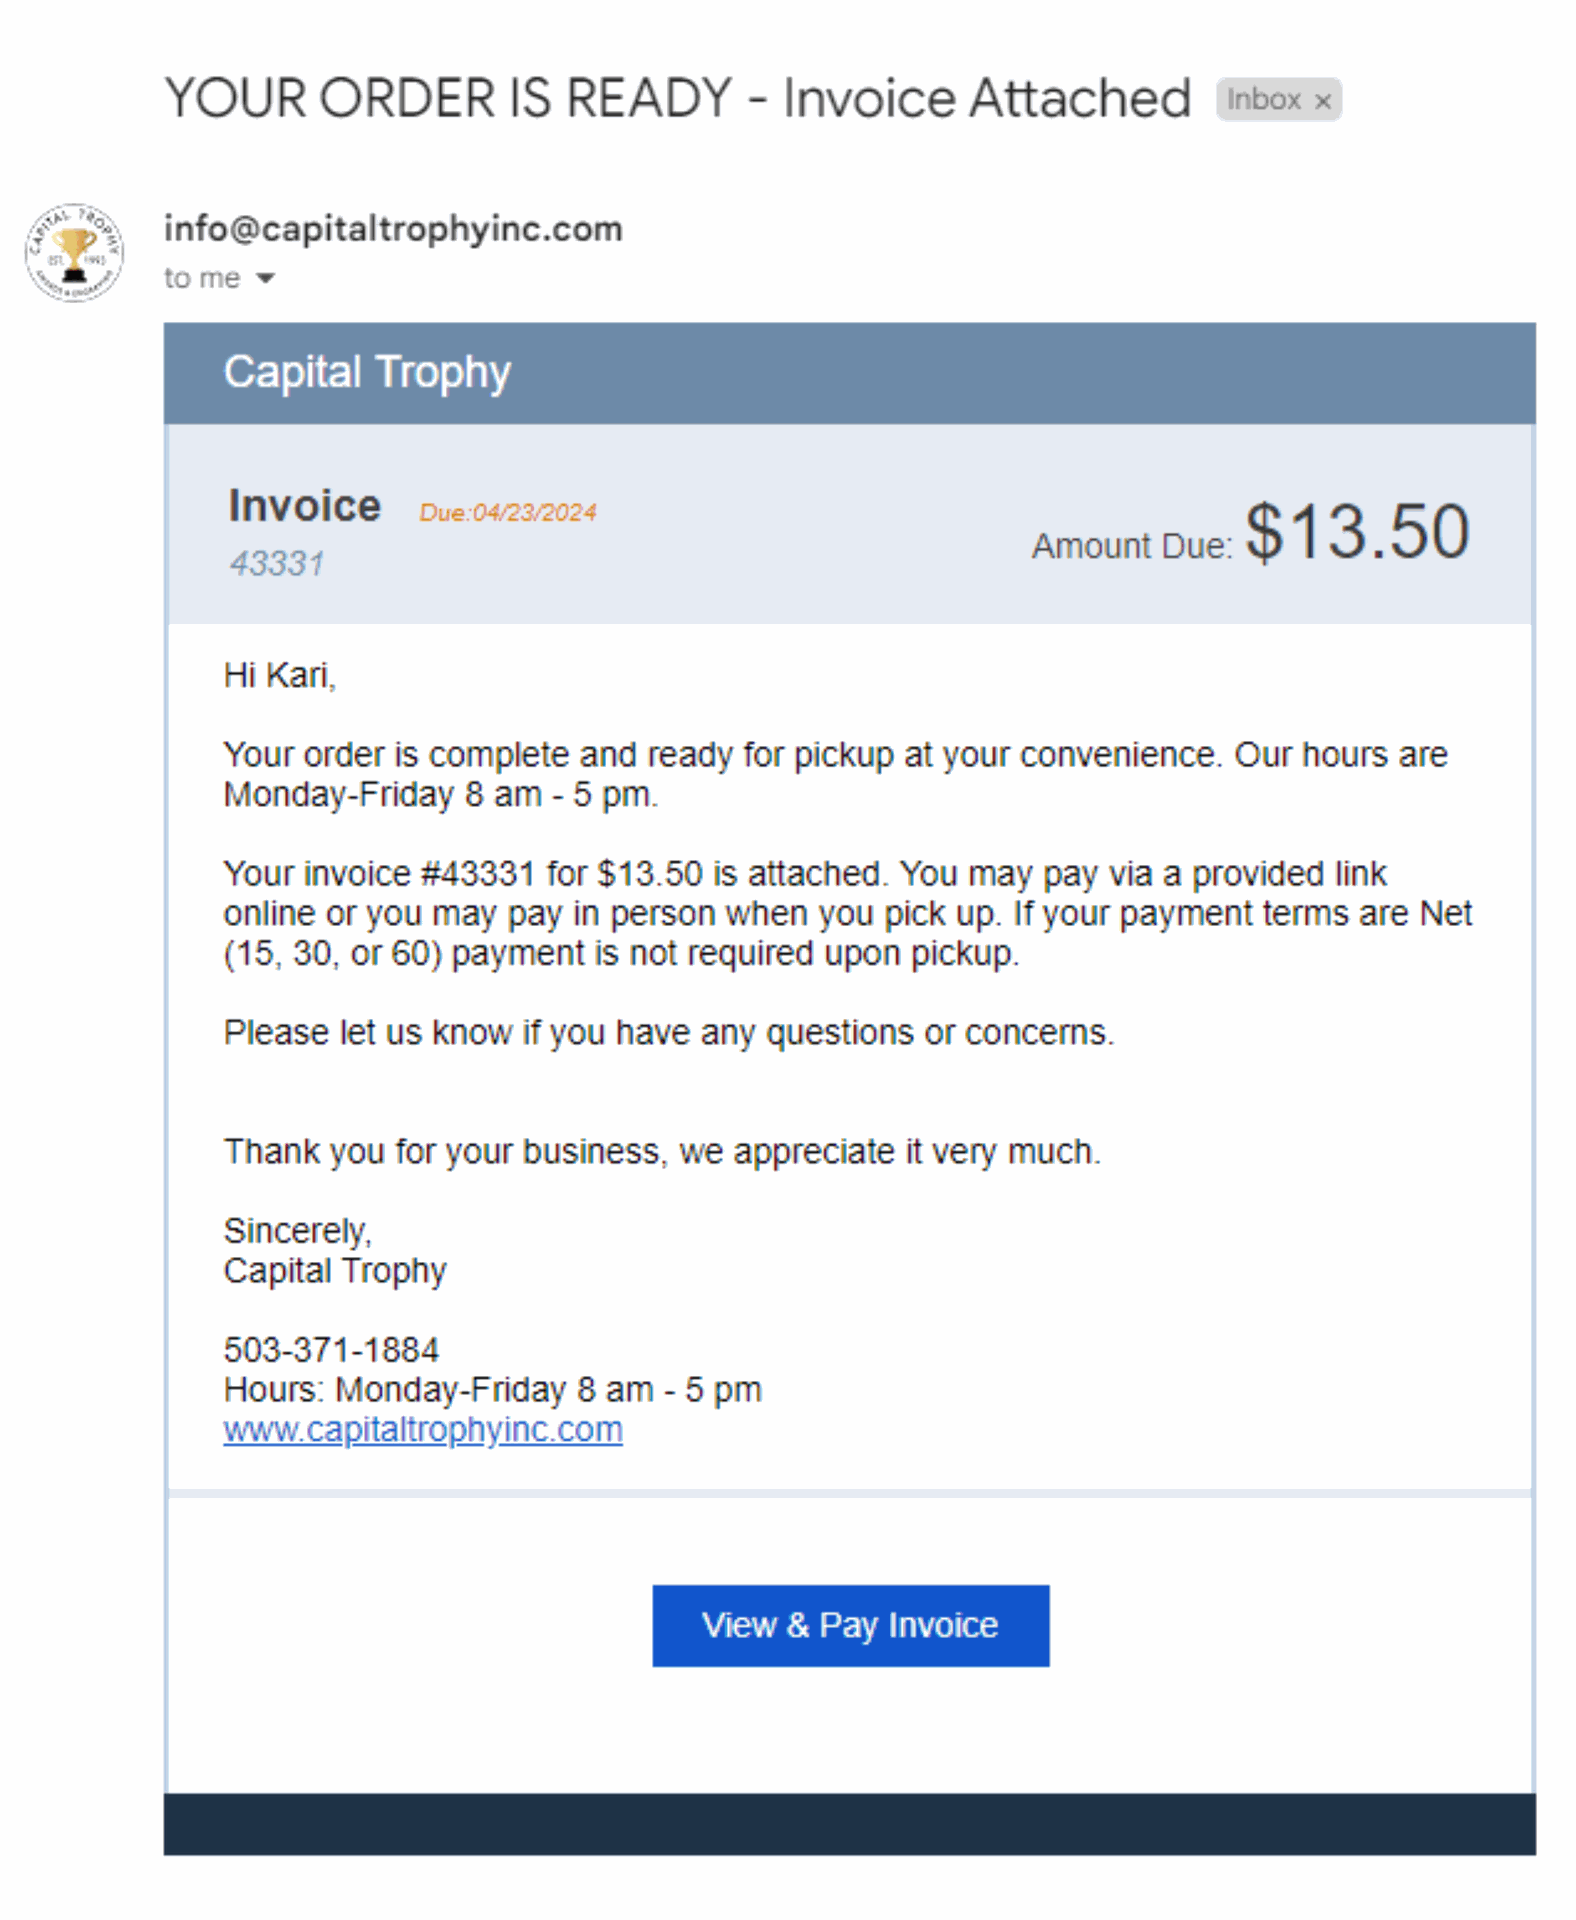The image size is (1576, 1920).
Task: Click the Inbox label tag
Action: coord(1264,100)
